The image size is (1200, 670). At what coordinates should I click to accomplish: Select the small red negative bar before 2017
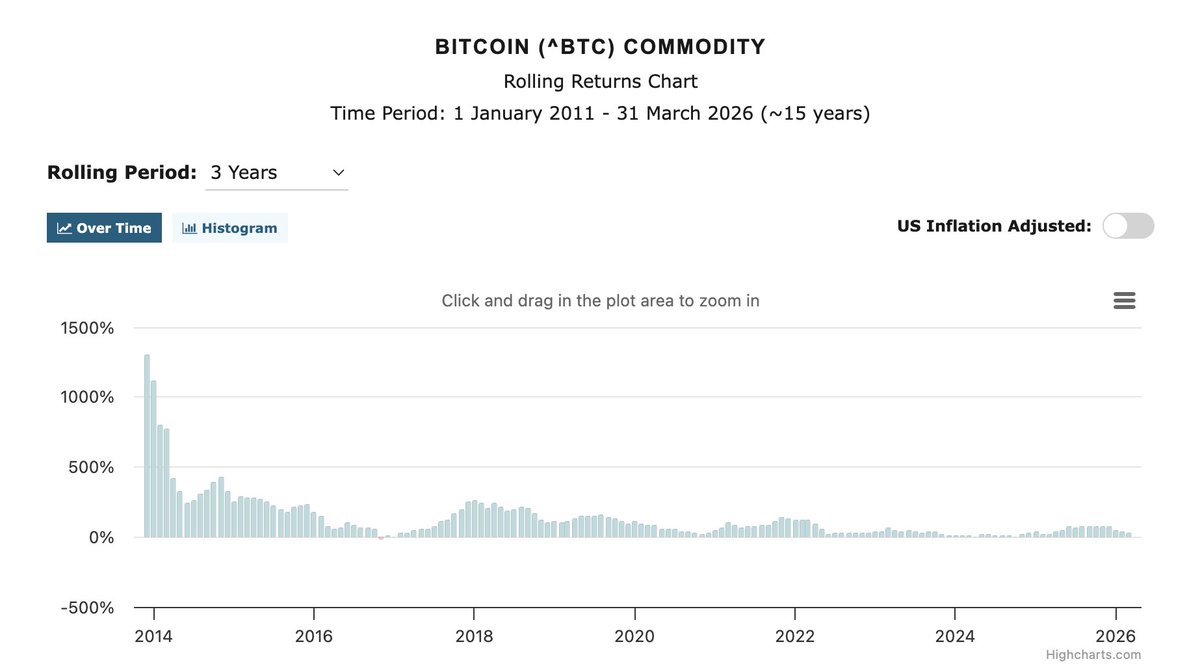pos(381,538)
